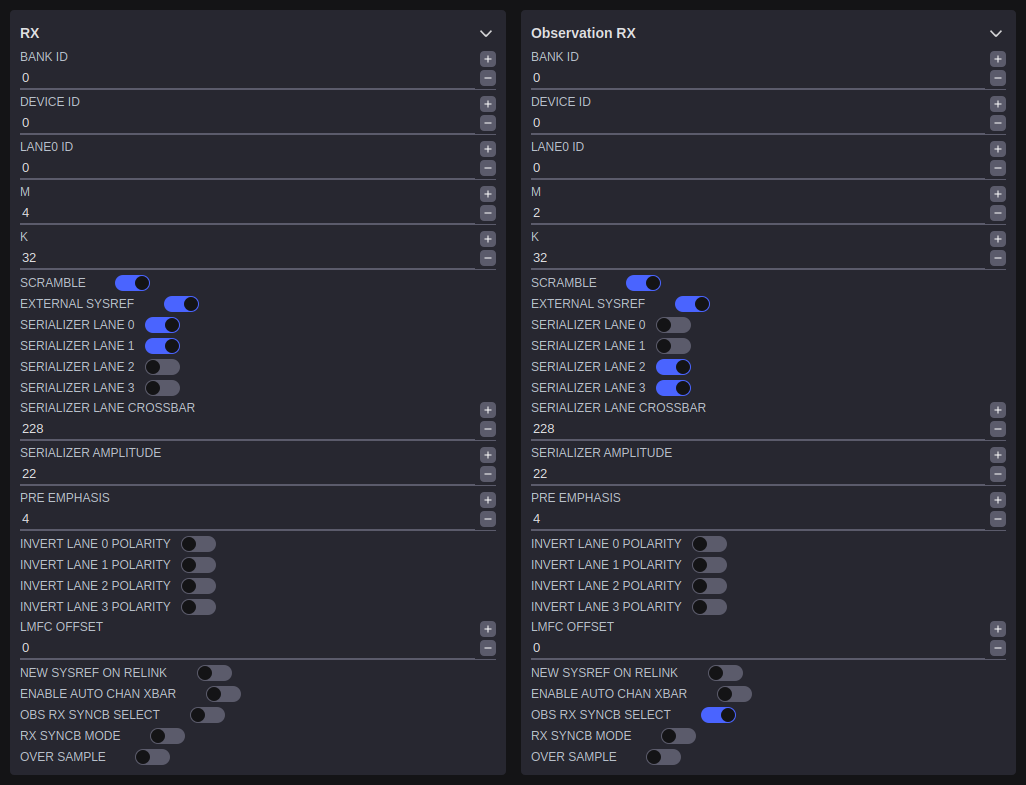Image resolution: width=1026 pixels, height=785 pixels.
Task: Increase RX LMFC OFFSET
Action: [487, 629]
